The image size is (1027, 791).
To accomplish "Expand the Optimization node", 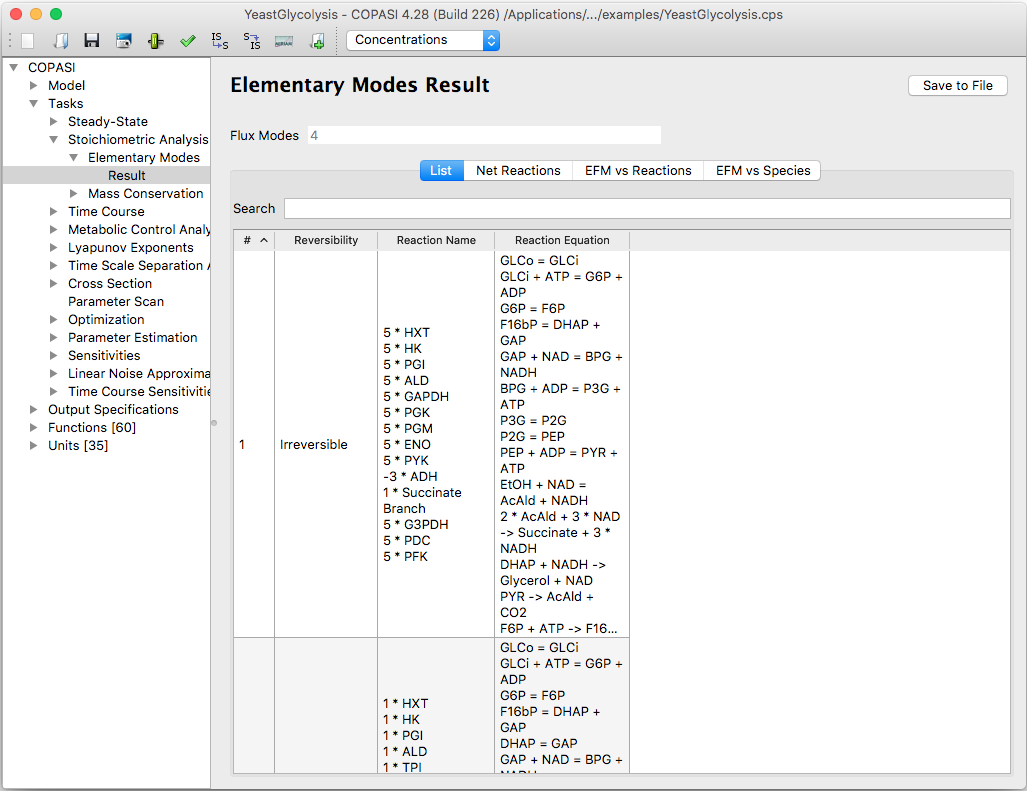I will [54, 320].
